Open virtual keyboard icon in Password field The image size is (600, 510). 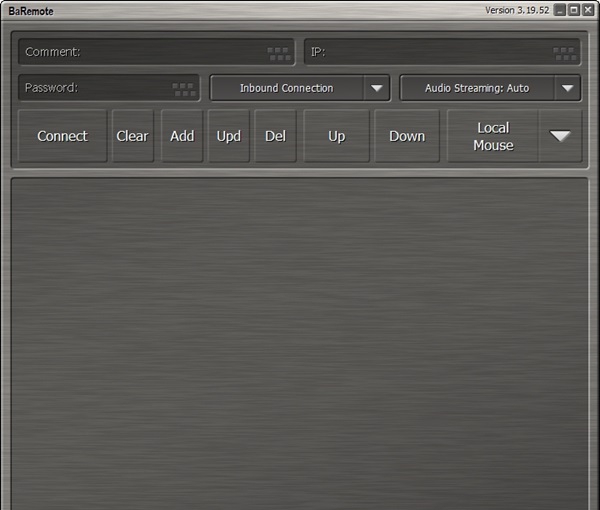pos(184,90)
